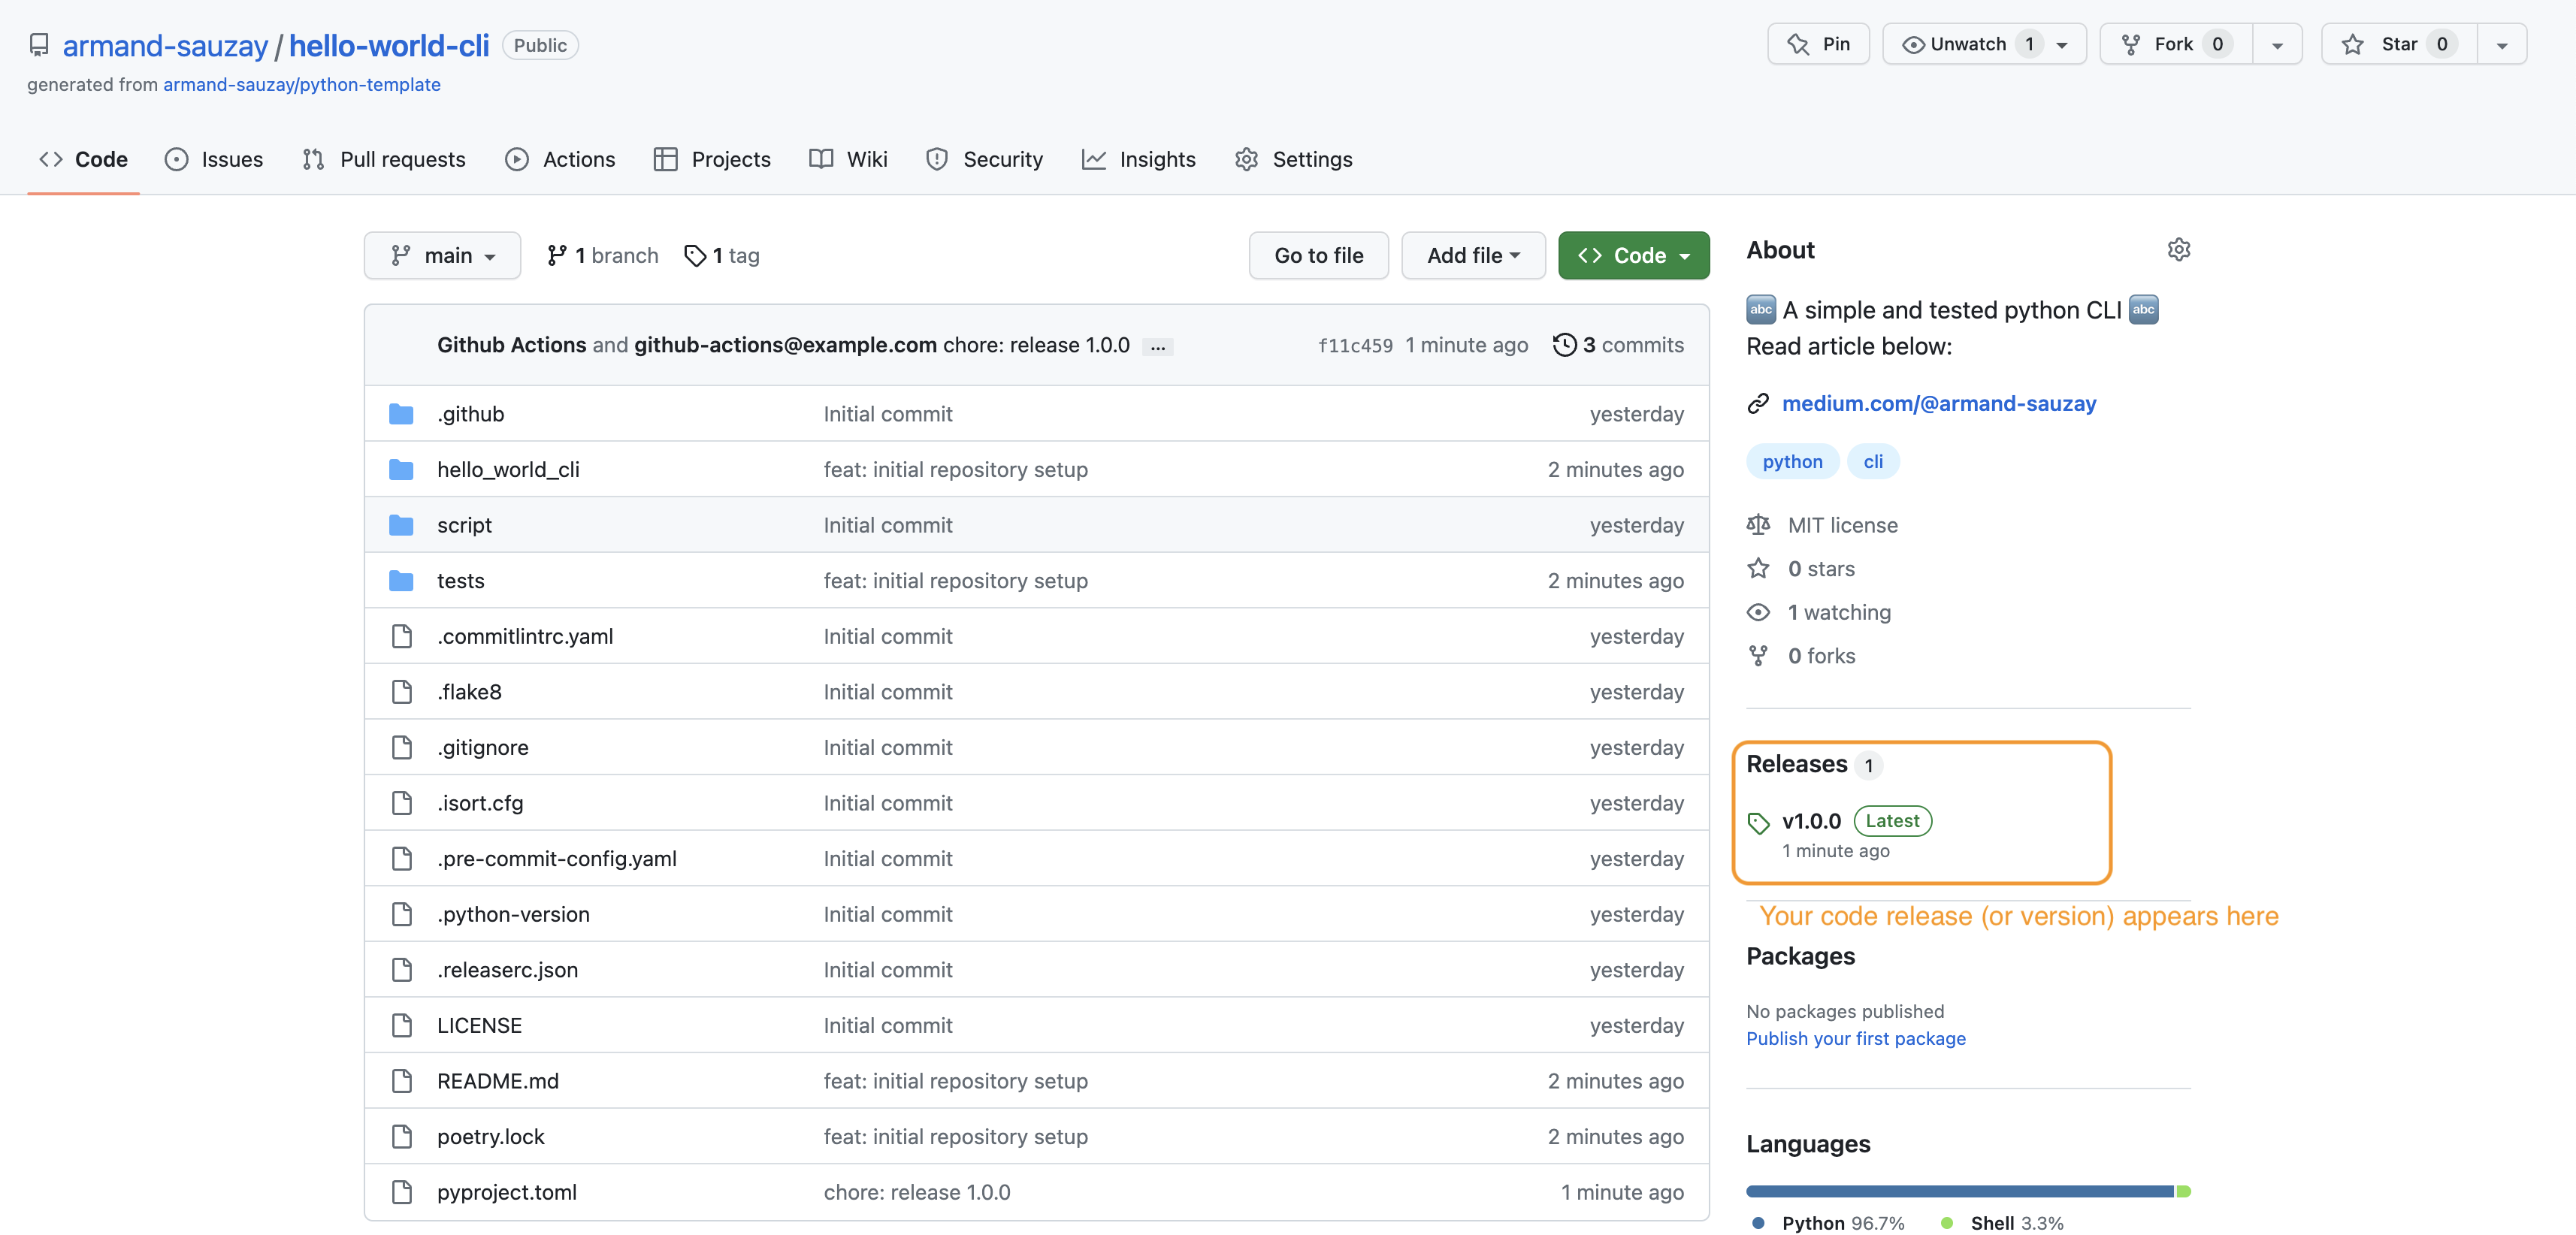Click the About settings gear icon
The image size is (2576, 1235).
click(2179, 250)
